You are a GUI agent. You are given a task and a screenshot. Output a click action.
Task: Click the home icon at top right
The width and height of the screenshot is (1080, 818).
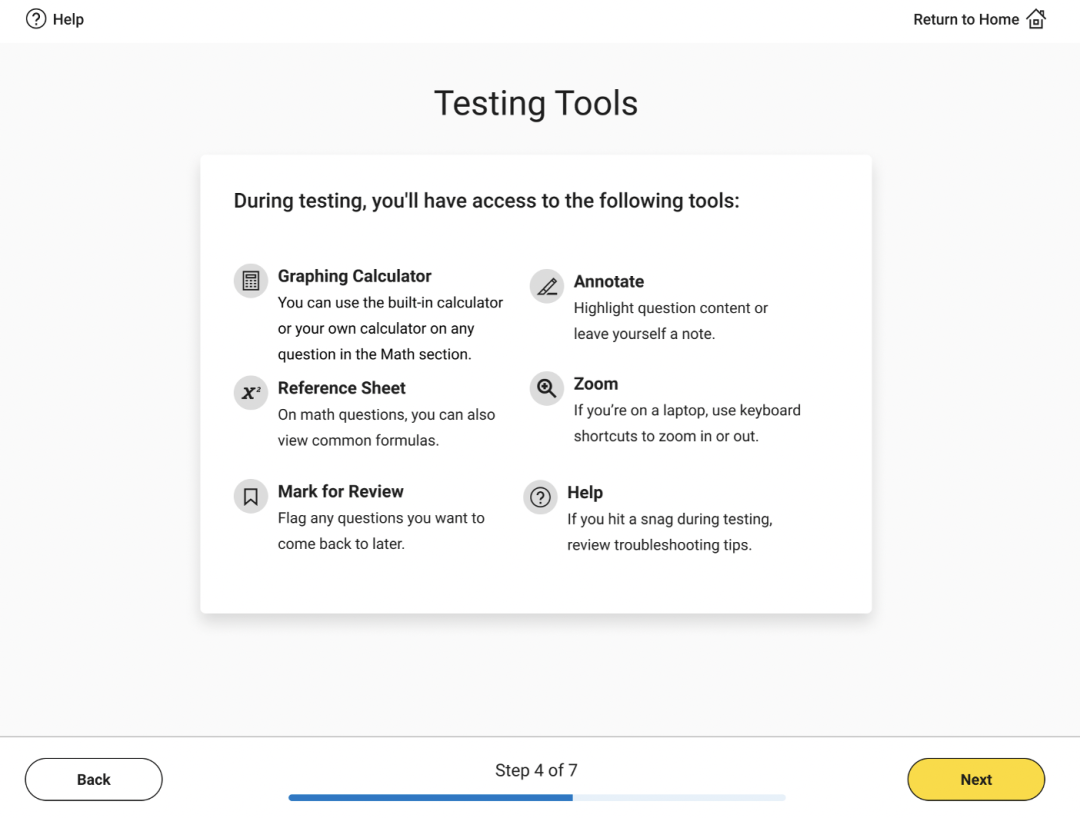pos(1036,19)
